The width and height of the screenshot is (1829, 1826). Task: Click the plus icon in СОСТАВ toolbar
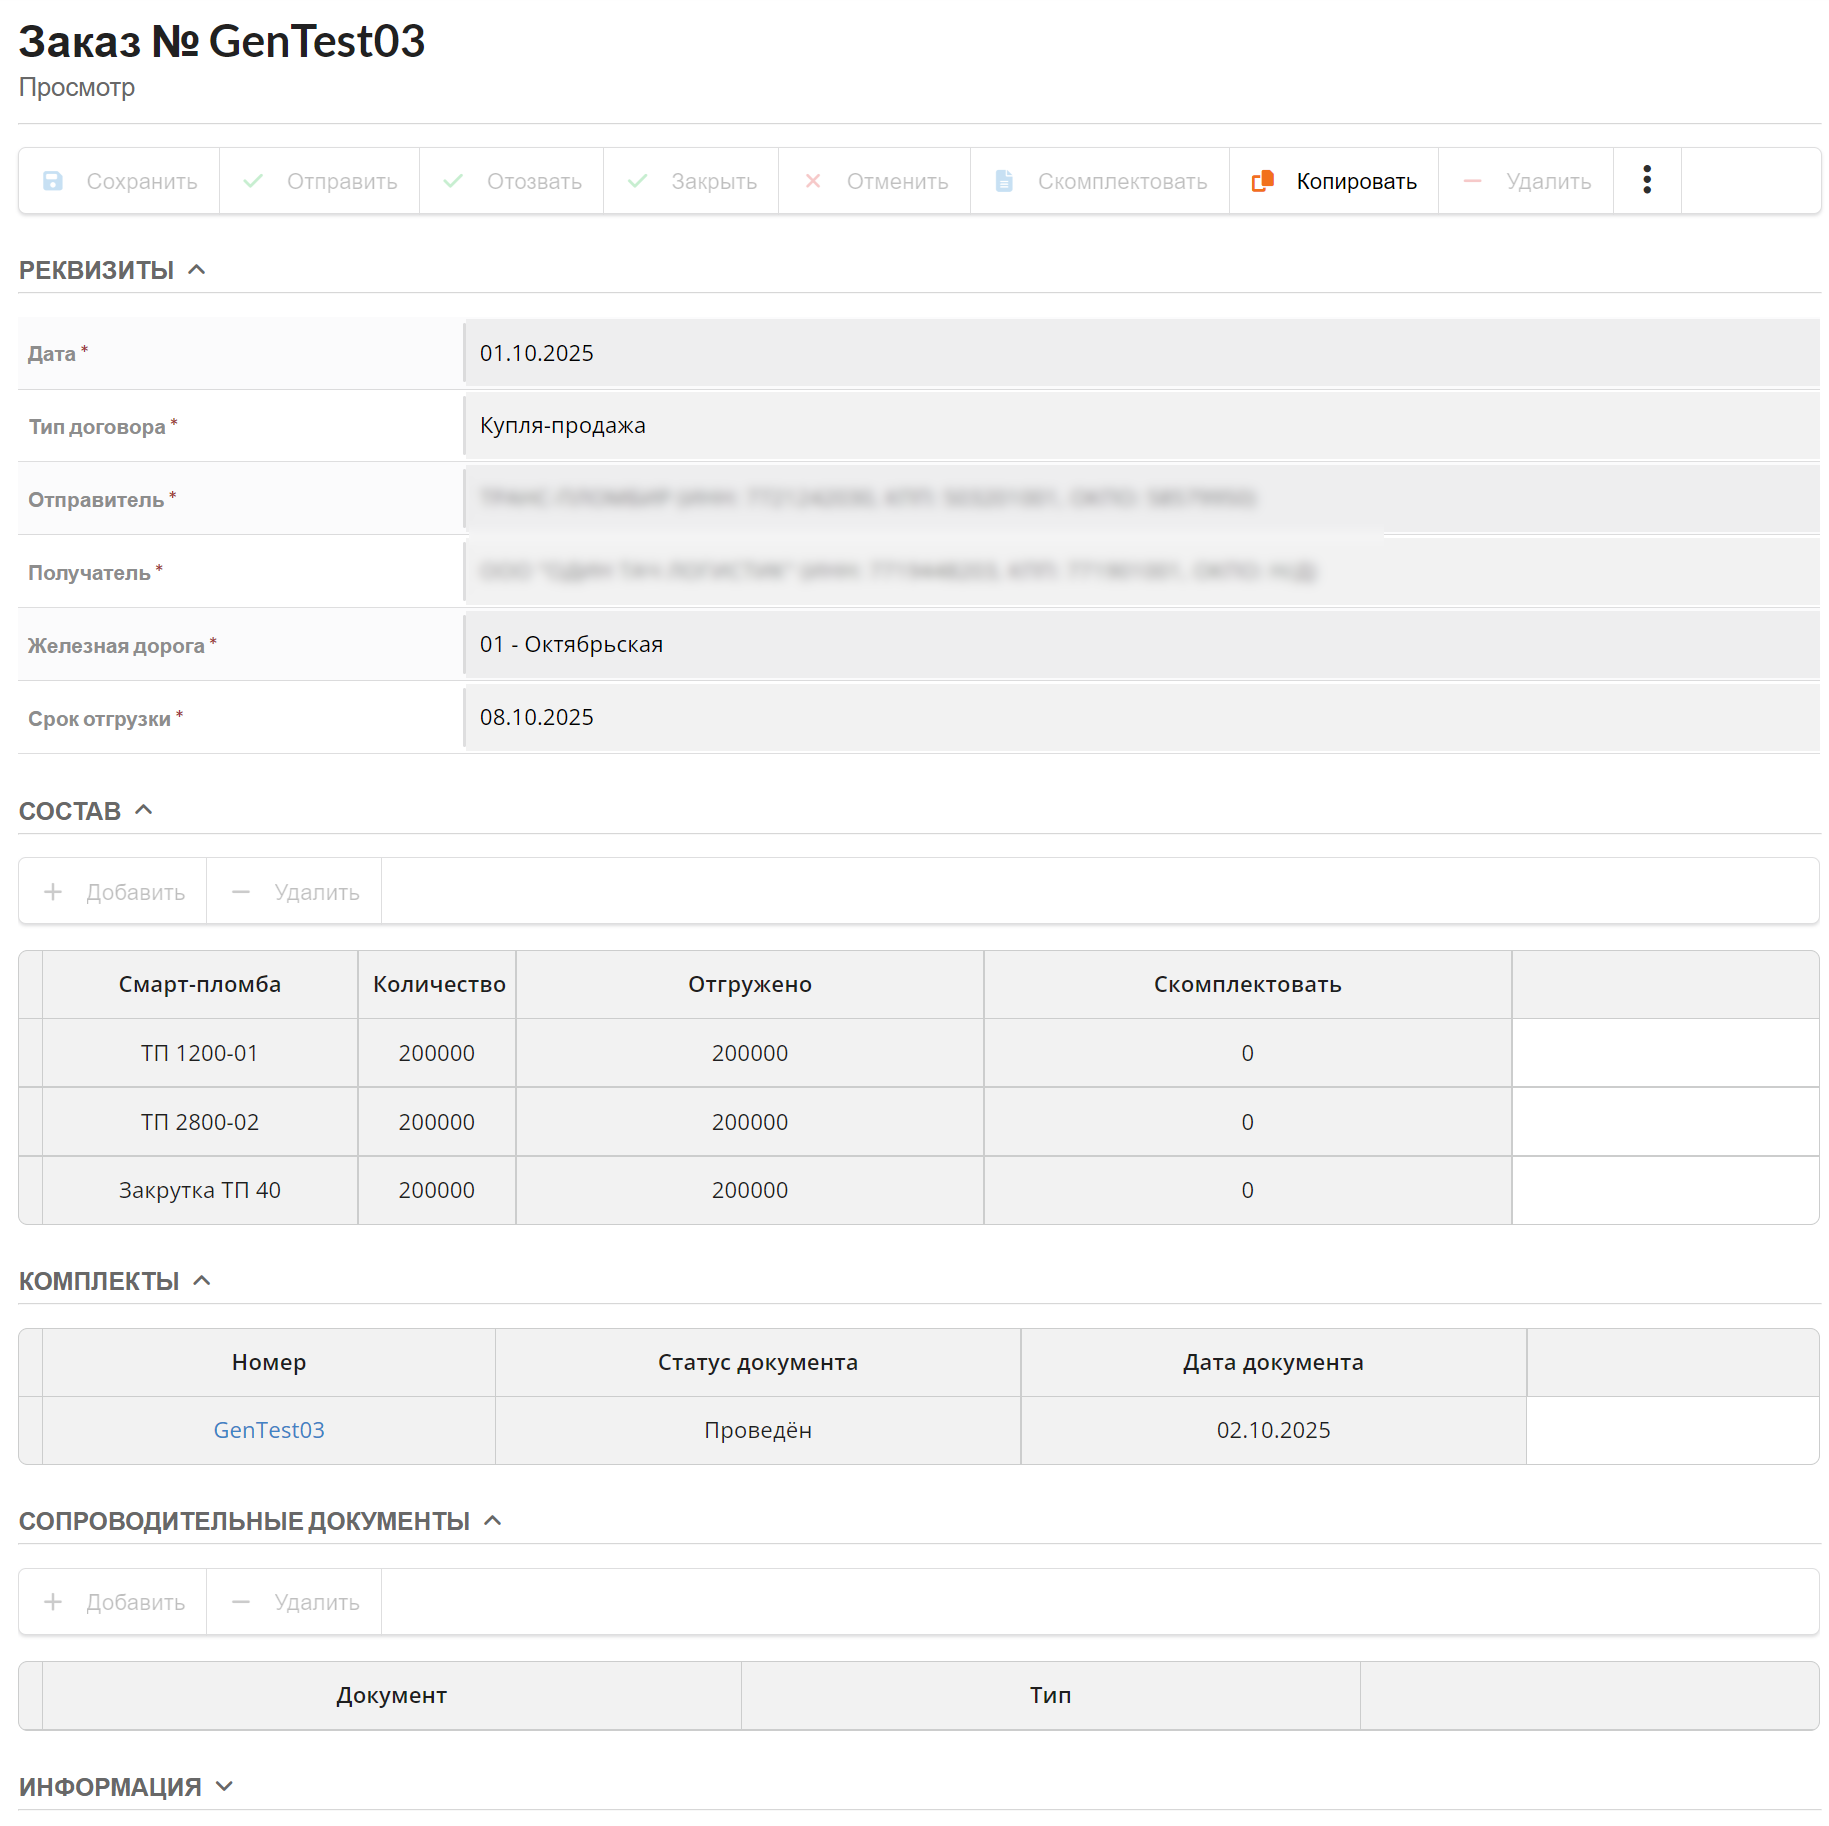[x=53, y=891]
